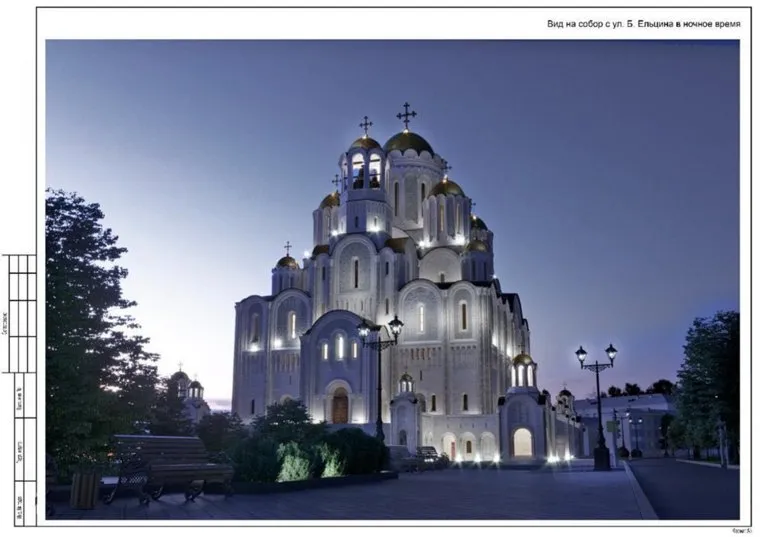Image resolution: width=760 pixels, height=537 pixels.
Task: Click the illuminated gate archway at right
Action: click(x=523, y=441)
